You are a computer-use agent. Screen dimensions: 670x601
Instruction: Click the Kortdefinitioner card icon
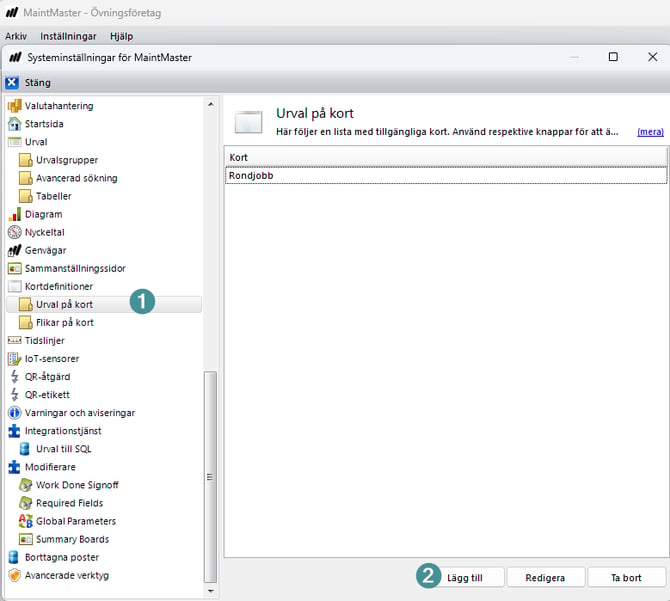(x=15, y=286)
